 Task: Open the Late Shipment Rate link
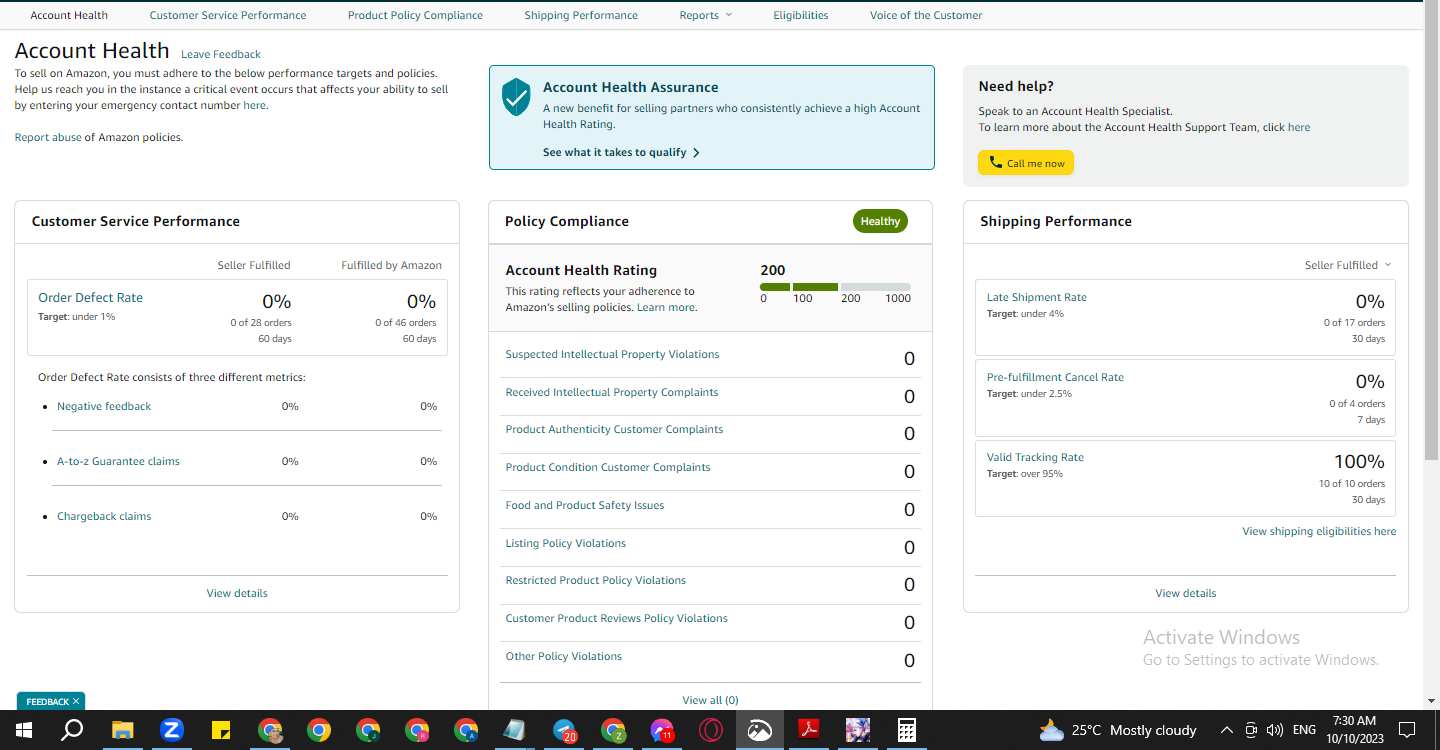tap(1036, 297)
